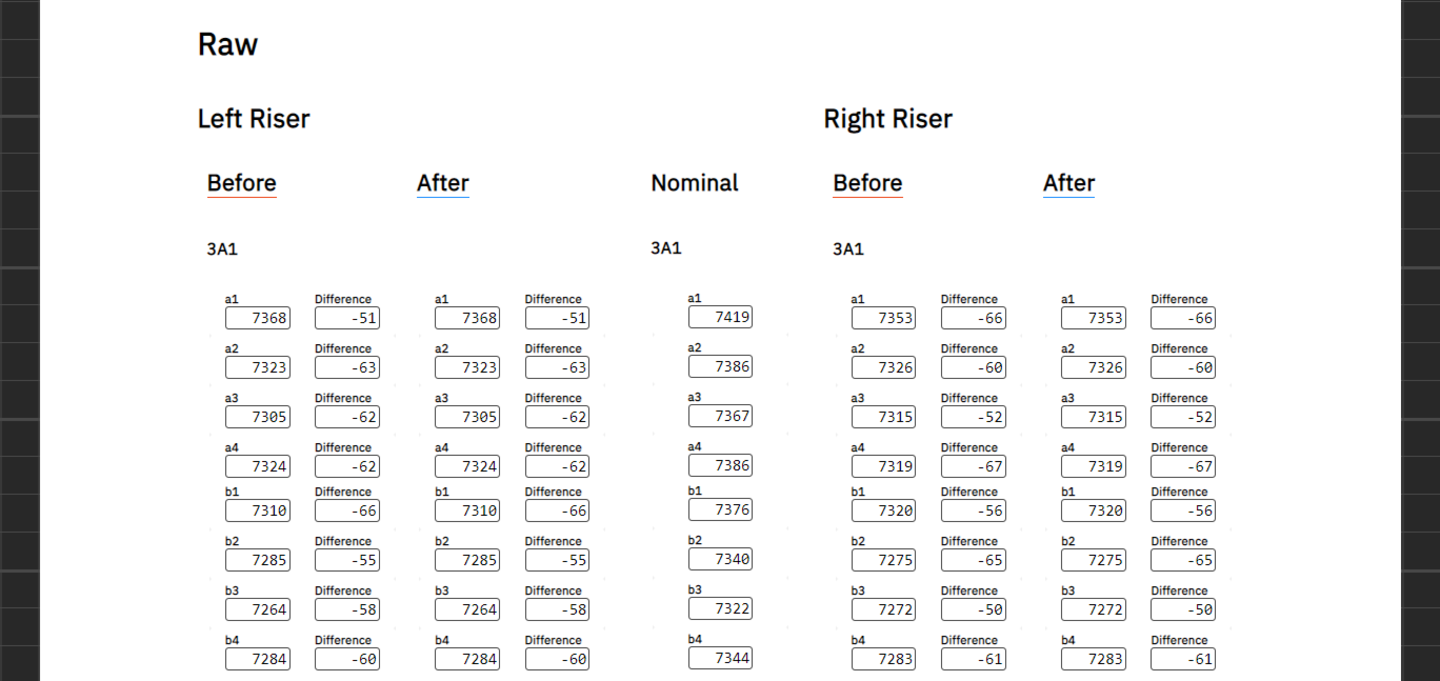Open the After view for Right Riser
Image resolution: width=1440 pixels, height=681 pixels.
(1068, 183)
